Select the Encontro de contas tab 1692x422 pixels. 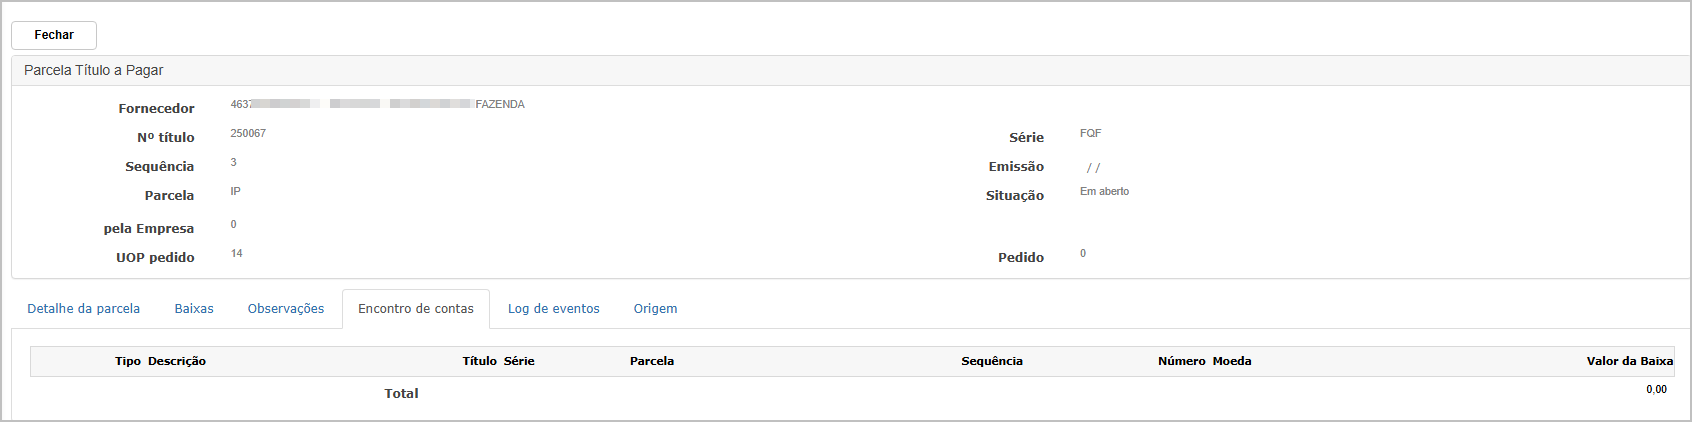click(x=416, y=309)
